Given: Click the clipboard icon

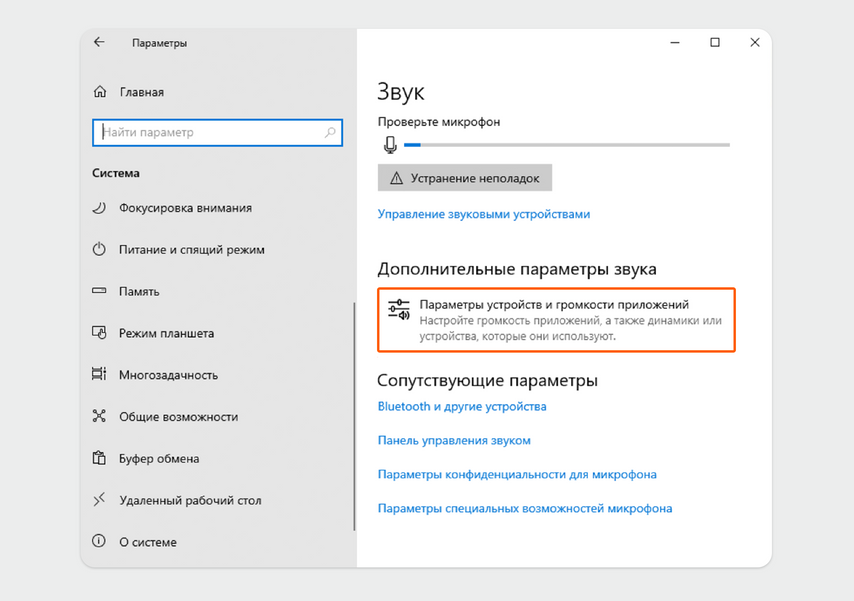Looking at the screenshot, I should click(99, 458).
